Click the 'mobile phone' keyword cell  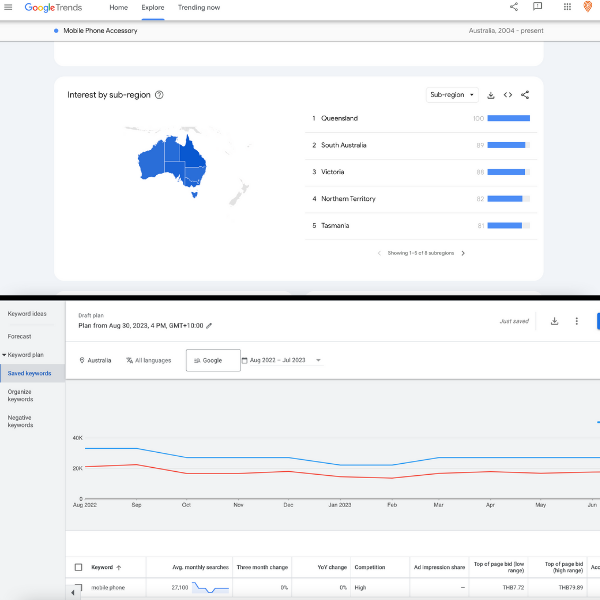[x=108, y=587]
